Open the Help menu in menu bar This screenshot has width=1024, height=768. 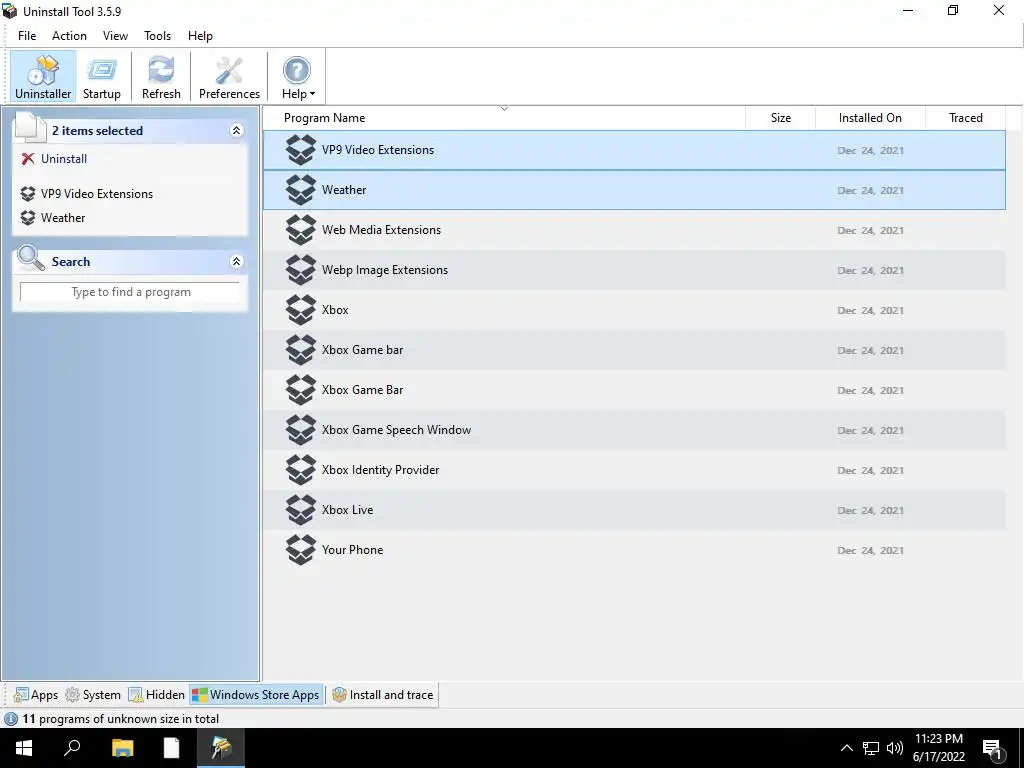[200, 36]
